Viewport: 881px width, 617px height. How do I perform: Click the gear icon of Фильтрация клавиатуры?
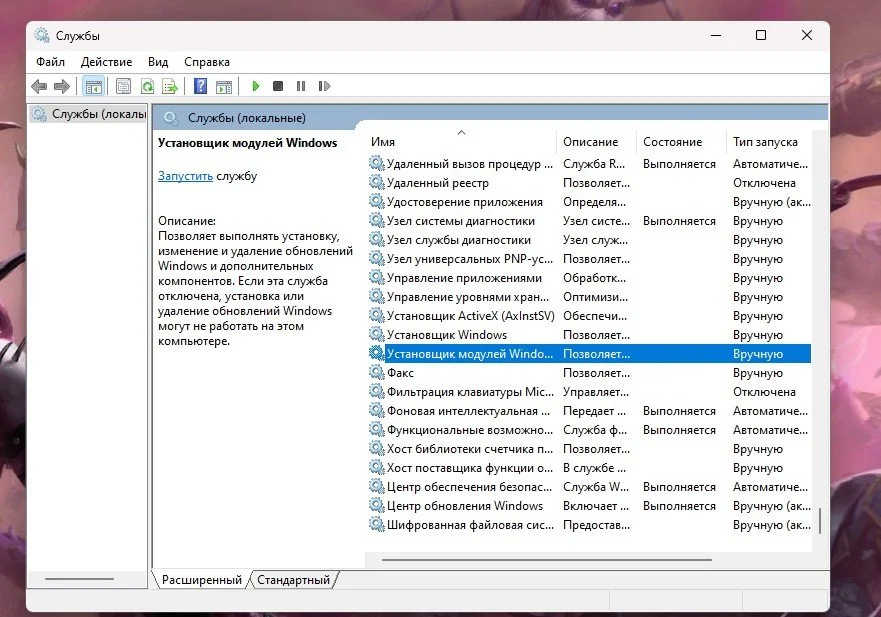point(376,391)
